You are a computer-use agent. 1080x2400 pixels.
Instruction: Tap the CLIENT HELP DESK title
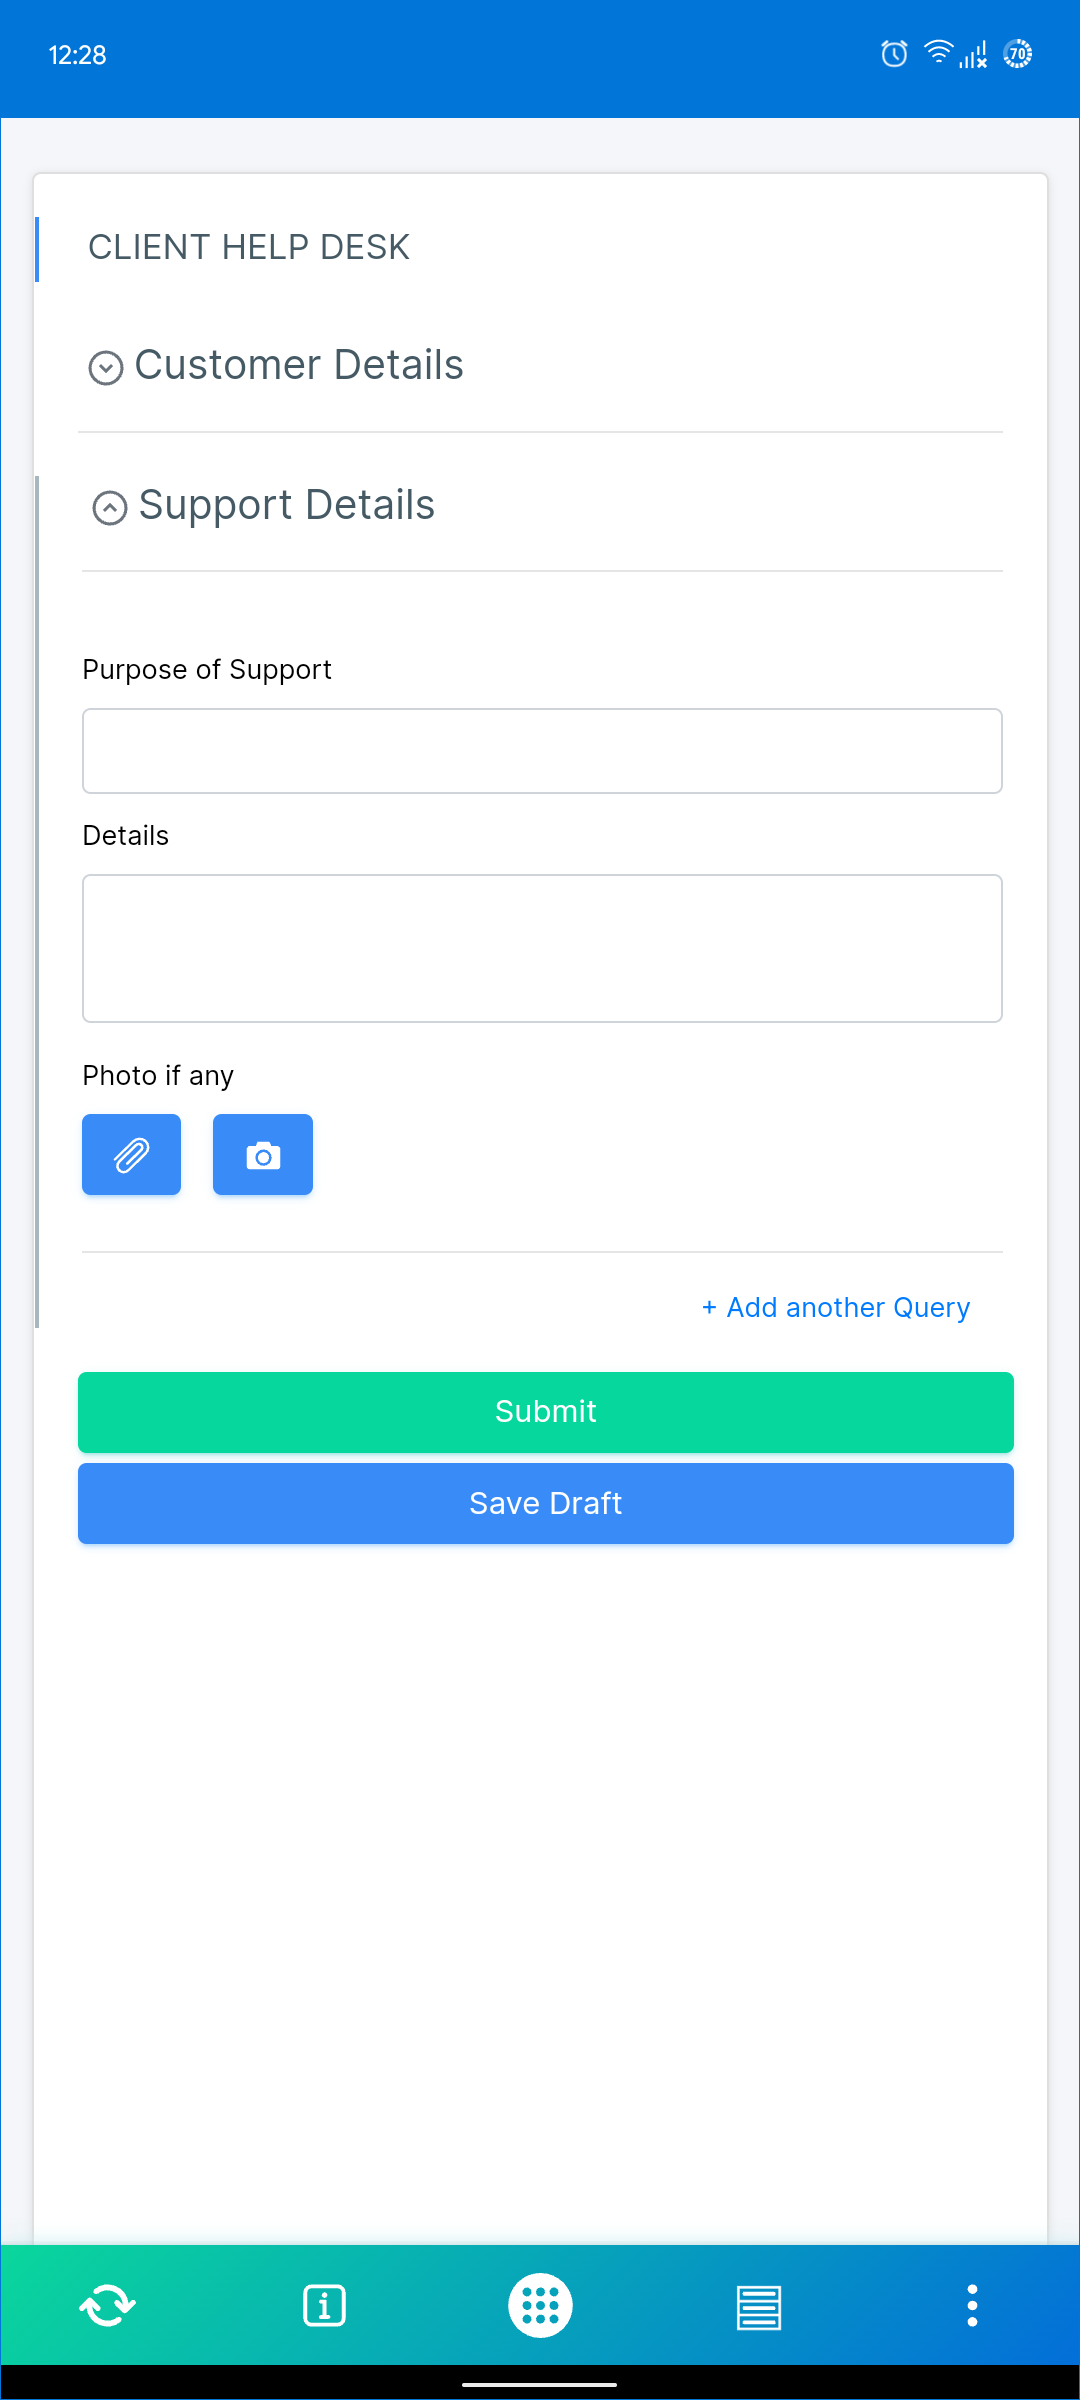(249, 246)
